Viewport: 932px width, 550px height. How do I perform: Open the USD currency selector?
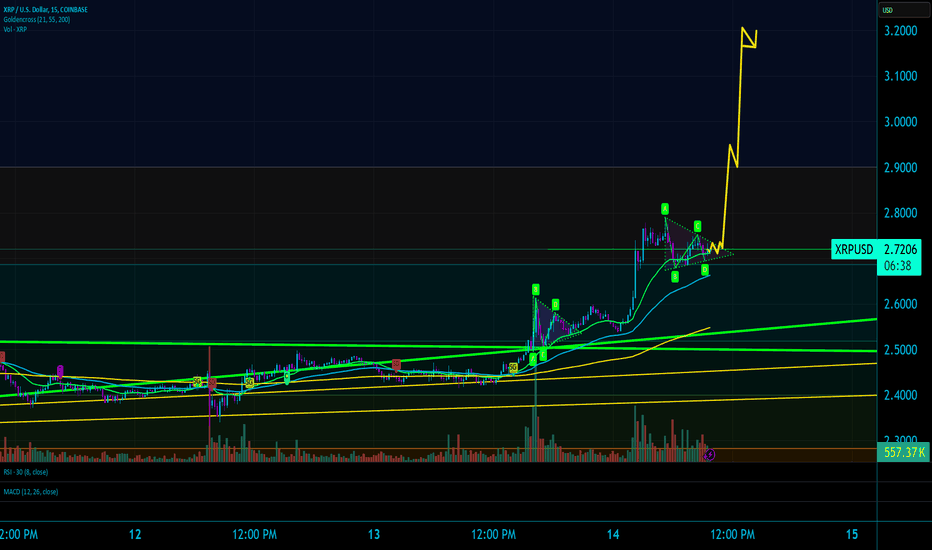pyautogui.click(x=902, y=10)
